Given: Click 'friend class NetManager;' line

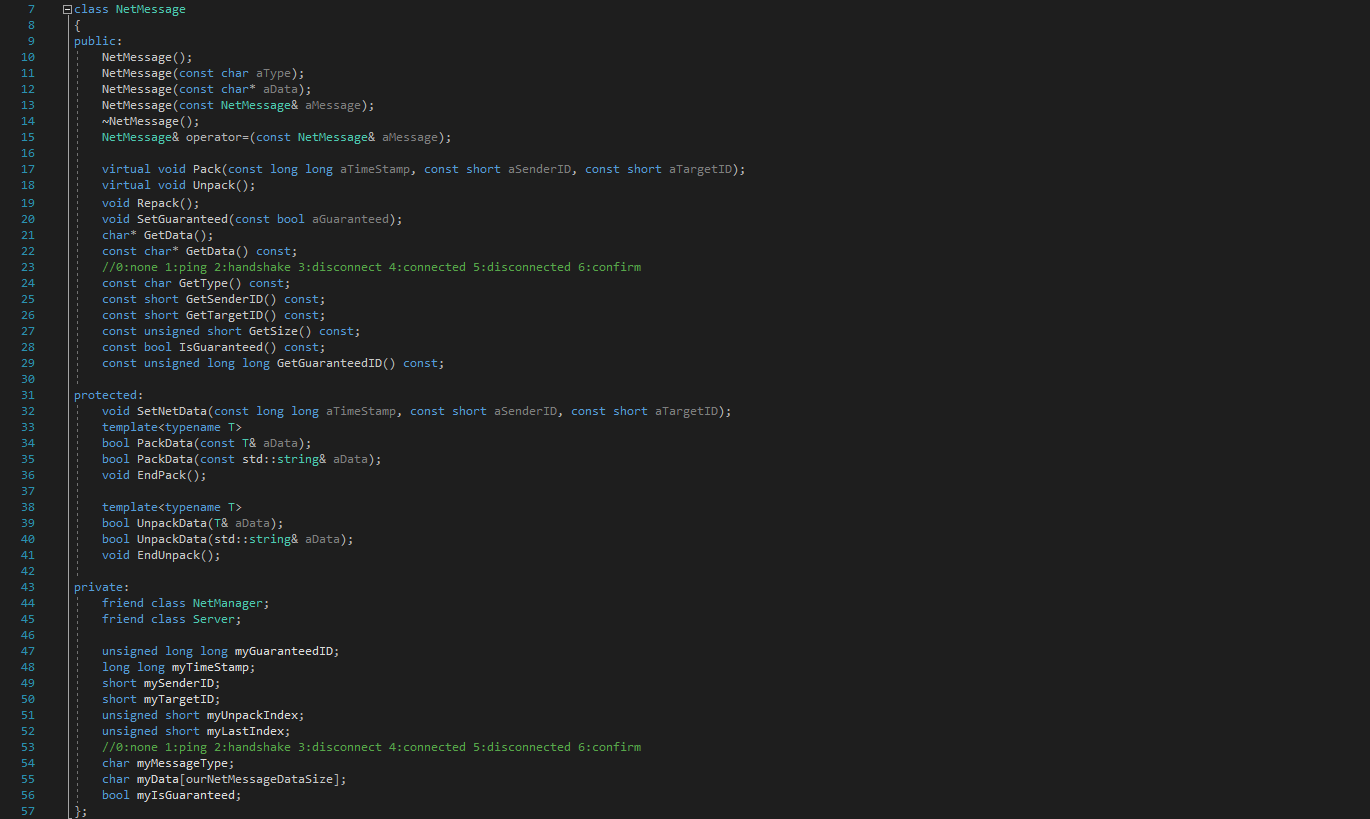Looking at the screenshot, I should 186,603.
